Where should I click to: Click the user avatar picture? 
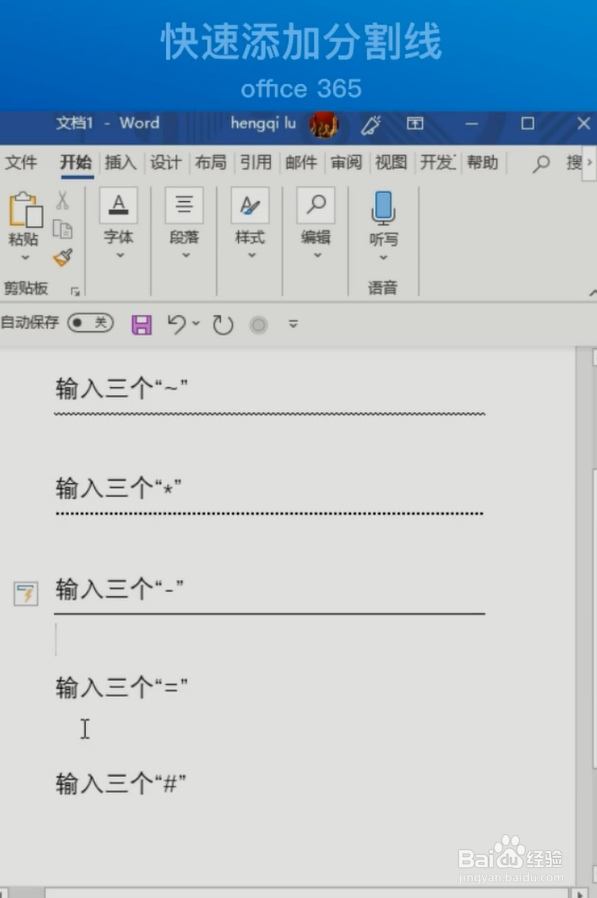coord(324,124)
